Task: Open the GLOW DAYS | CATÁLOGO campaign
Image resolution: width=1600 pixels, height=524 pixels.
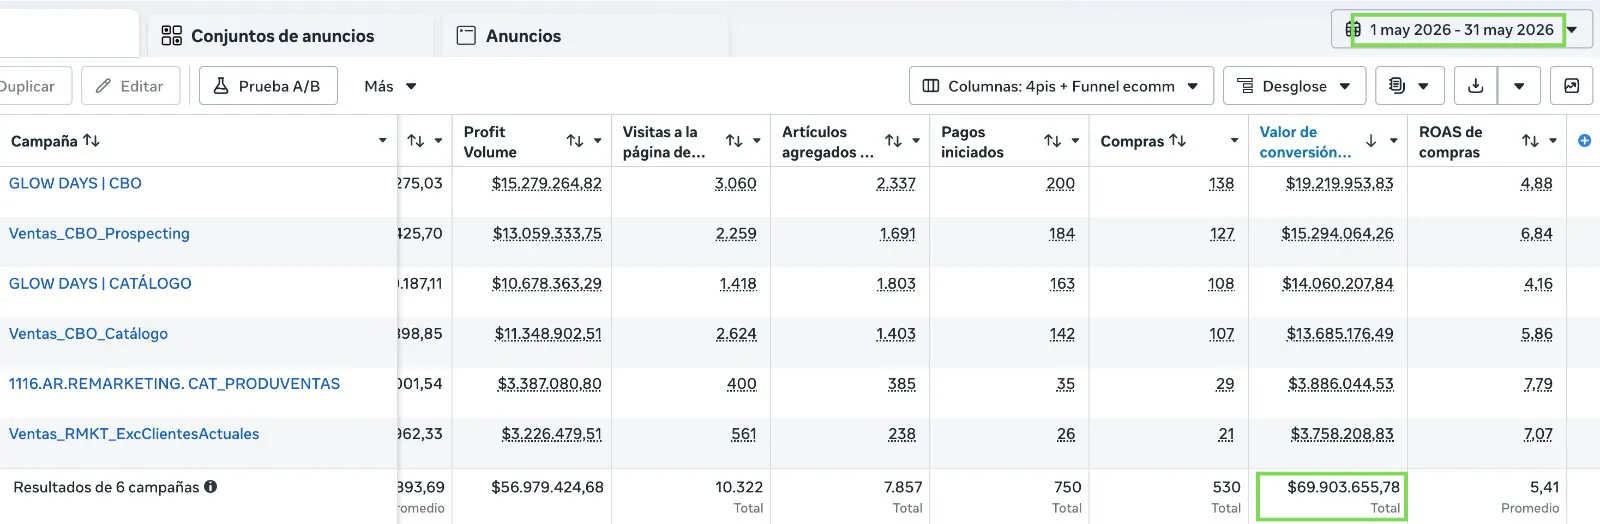Action: click(100, 283)
